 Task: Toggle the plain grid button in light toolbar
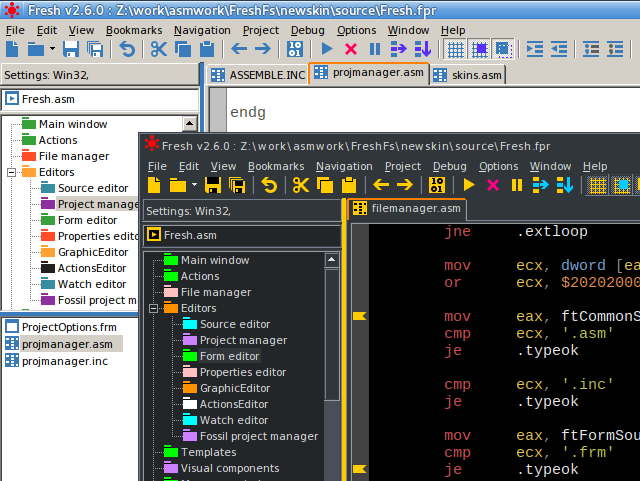456,50
